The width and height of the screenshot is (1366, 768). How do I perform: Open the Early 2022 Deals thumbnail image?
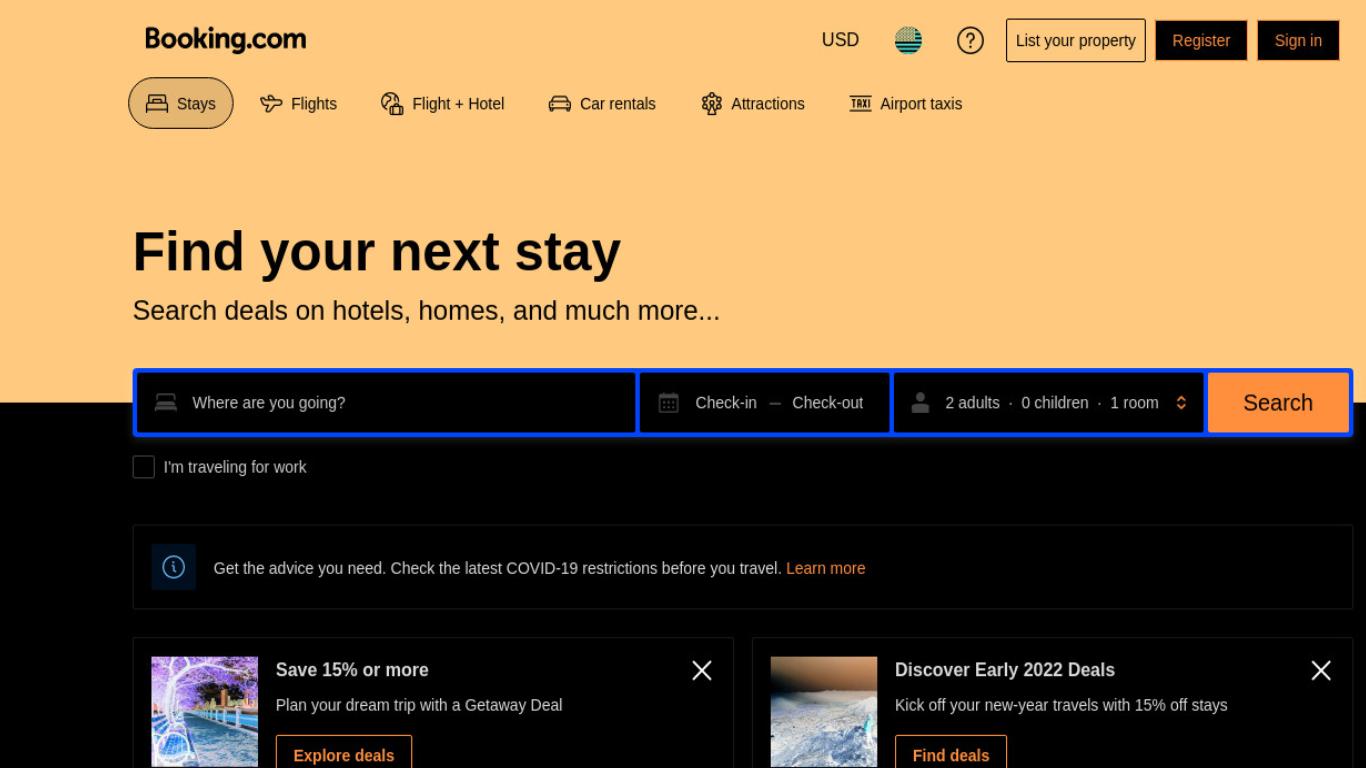tap(824, 712)
